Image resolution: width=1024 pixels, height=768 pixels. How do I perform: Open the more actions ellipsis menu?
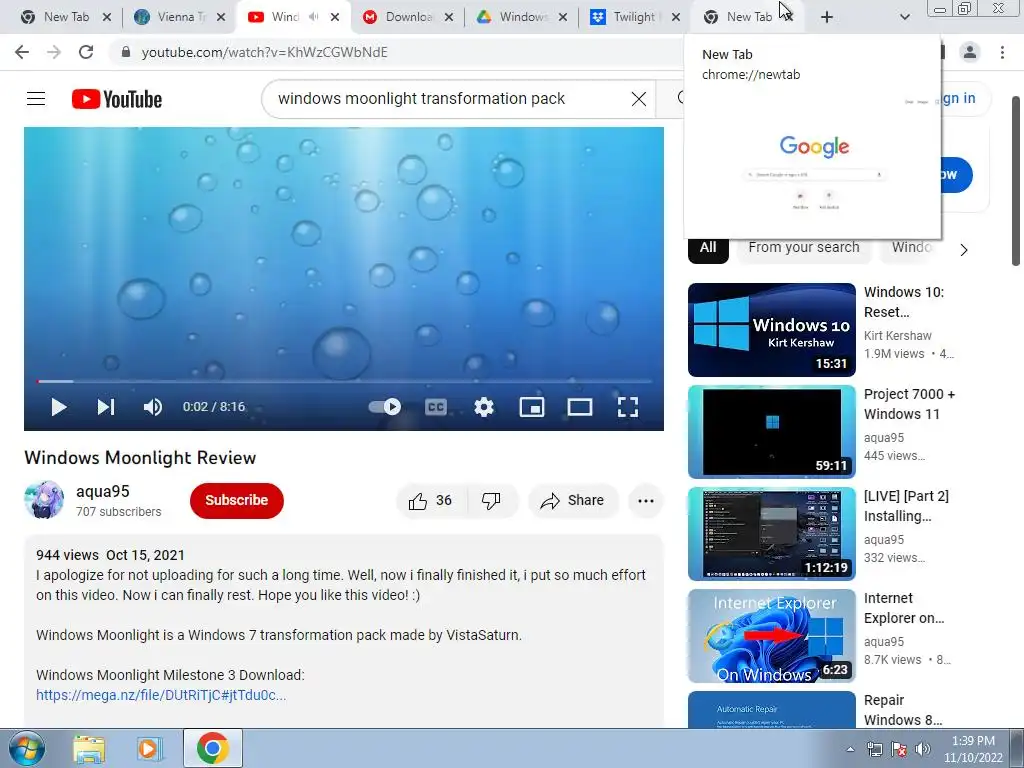[x=646, y=501]
